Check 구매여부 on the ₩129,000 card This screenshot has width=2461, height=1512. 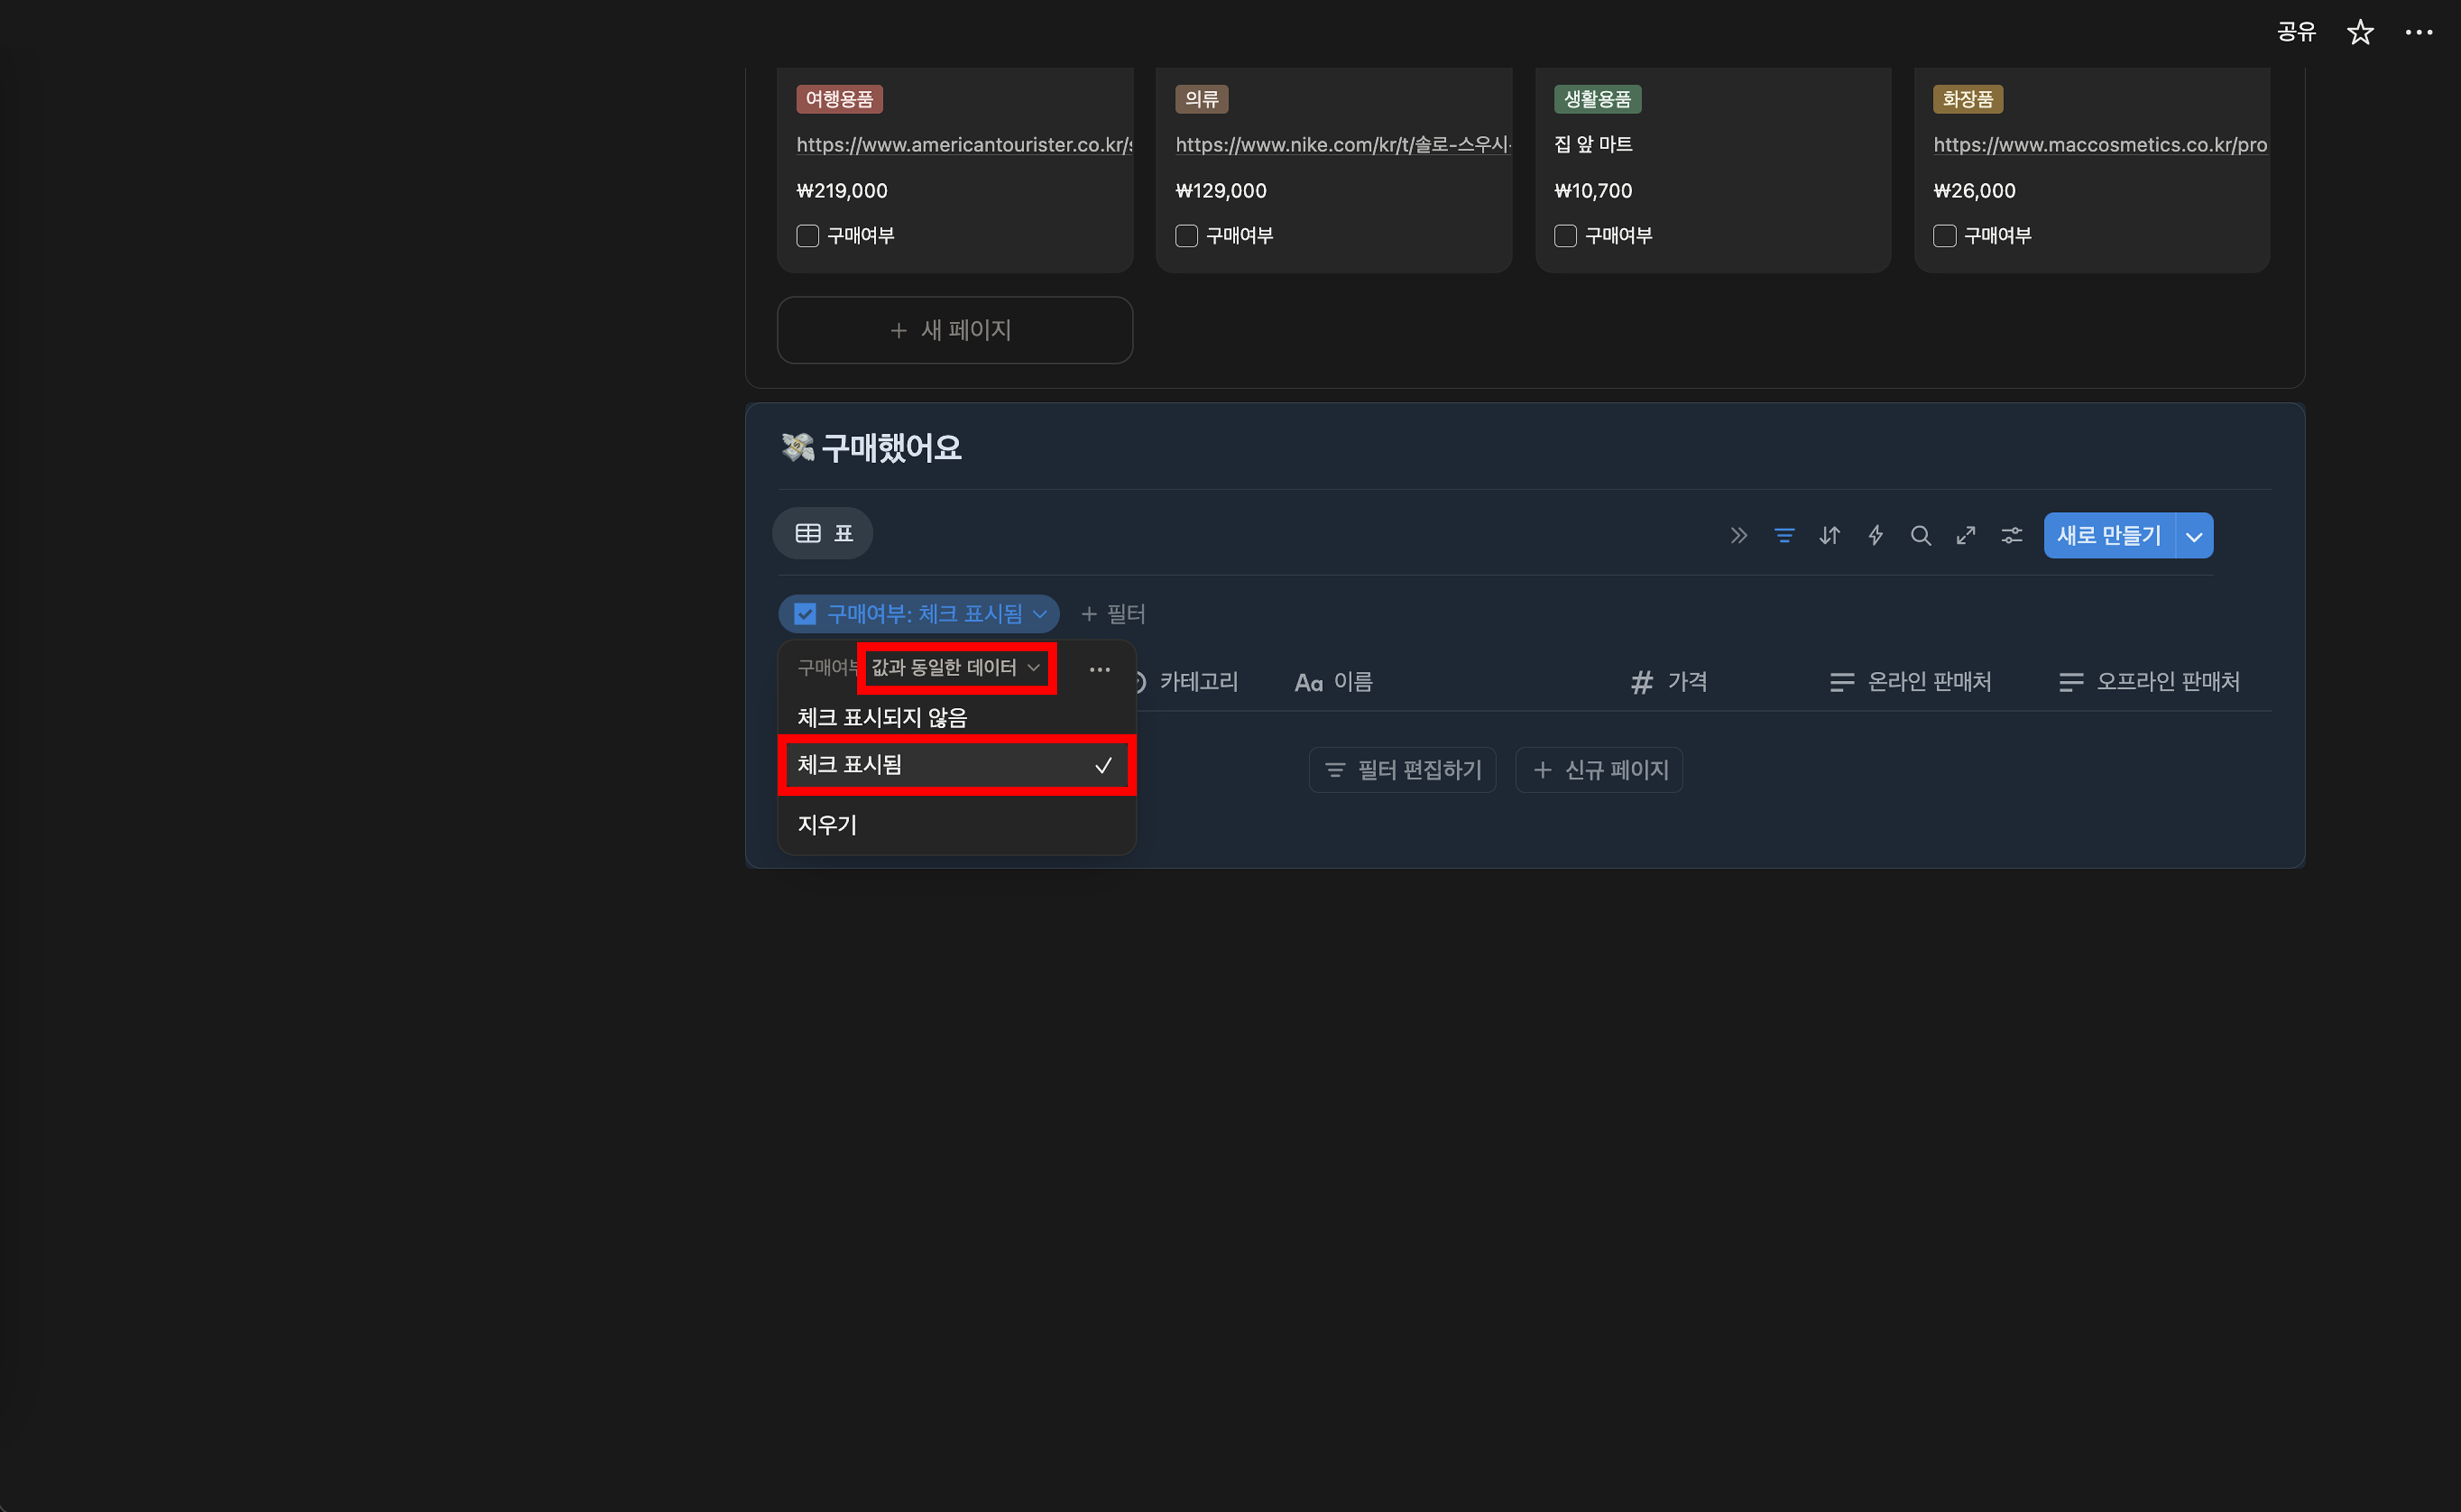(x=1186, y=236)
